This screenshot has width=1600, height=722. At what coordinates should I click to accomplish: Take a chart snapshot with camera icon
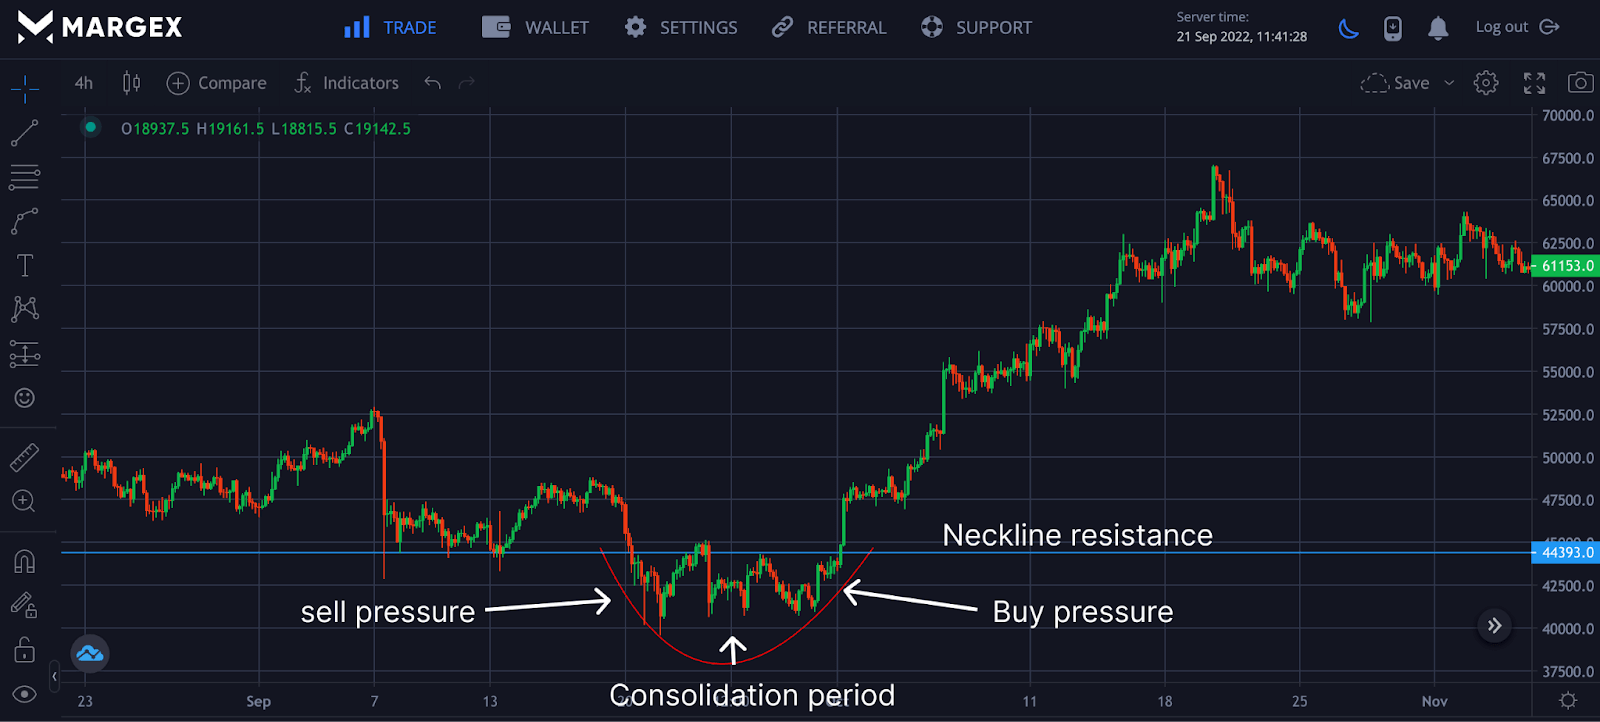click(x=1580, y=83)
